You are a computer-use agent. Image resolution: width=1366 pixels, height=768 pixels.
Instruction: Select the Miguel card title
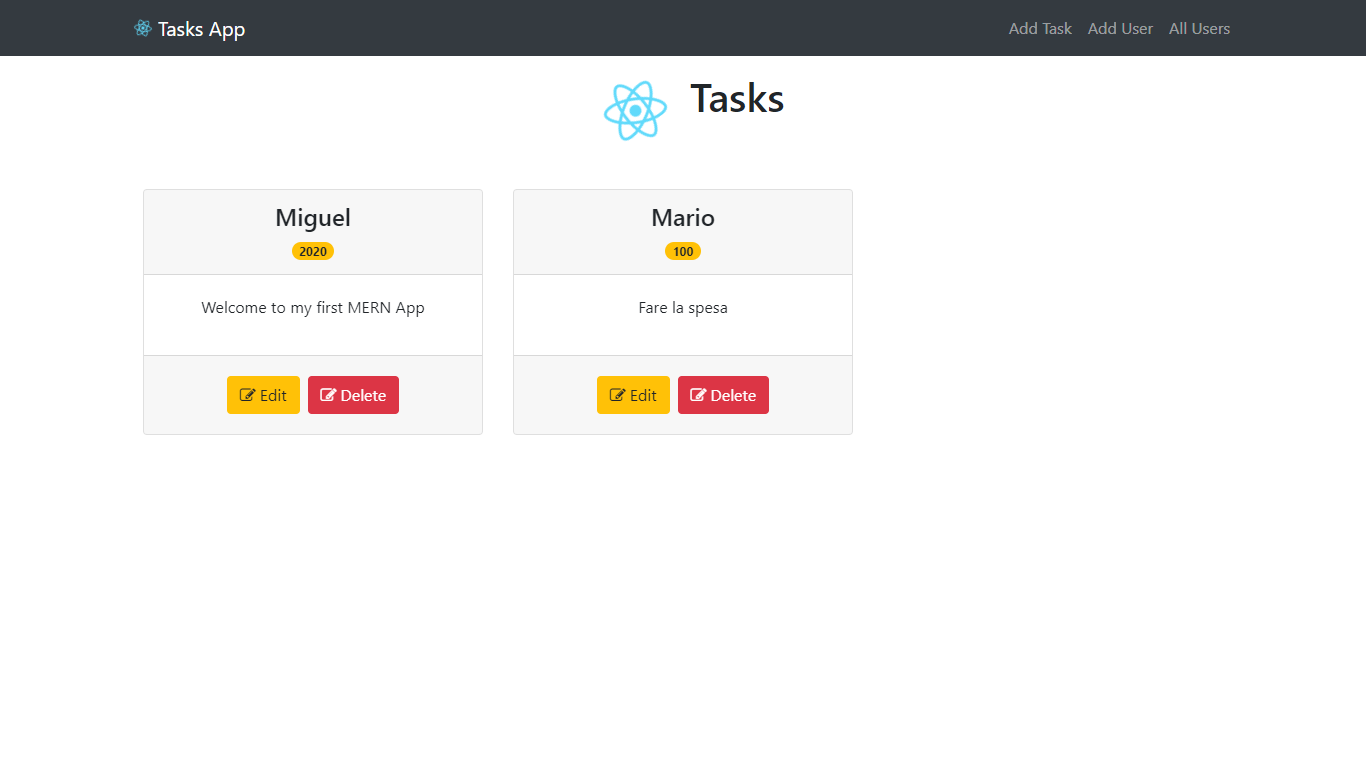313,218
